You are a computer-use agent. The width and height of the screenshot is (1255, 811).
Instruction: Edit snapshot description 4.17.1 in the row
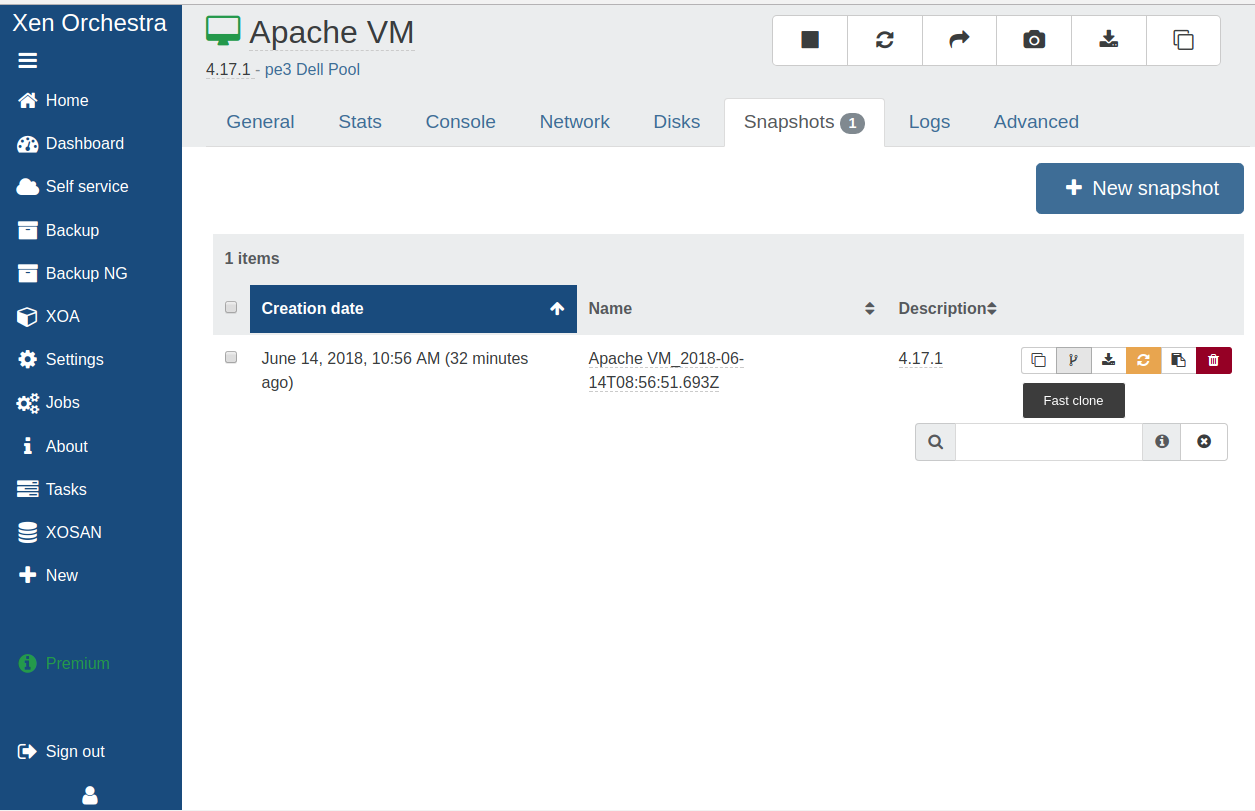click(920, 358)
